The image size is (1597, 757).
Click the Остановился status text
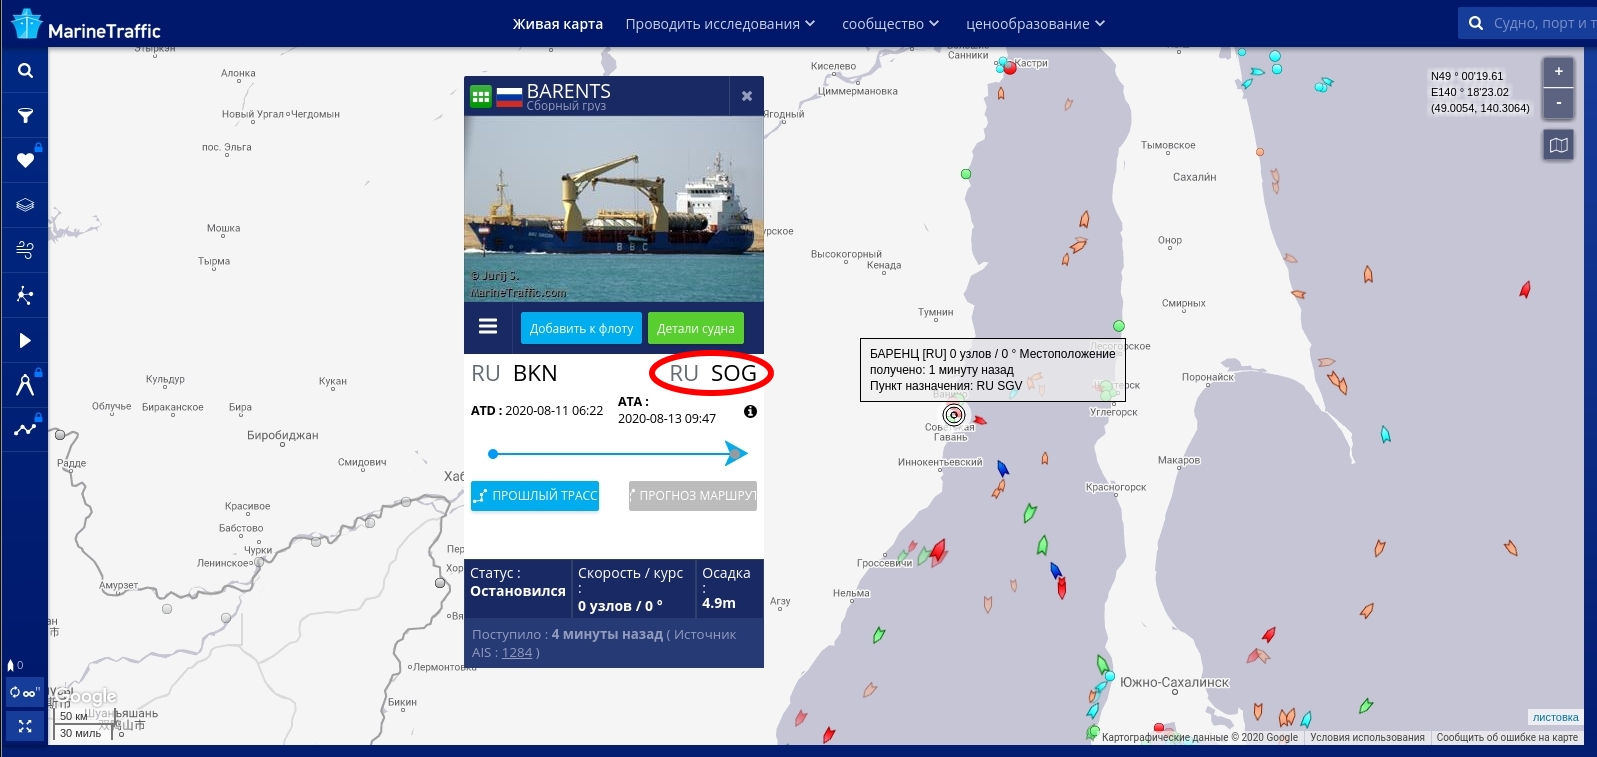518,591
